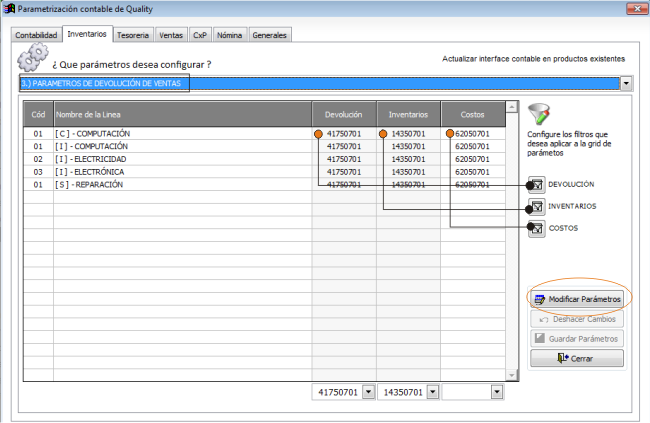
Task: Switch to the Inventarios tab
Action: pos(87,34)
